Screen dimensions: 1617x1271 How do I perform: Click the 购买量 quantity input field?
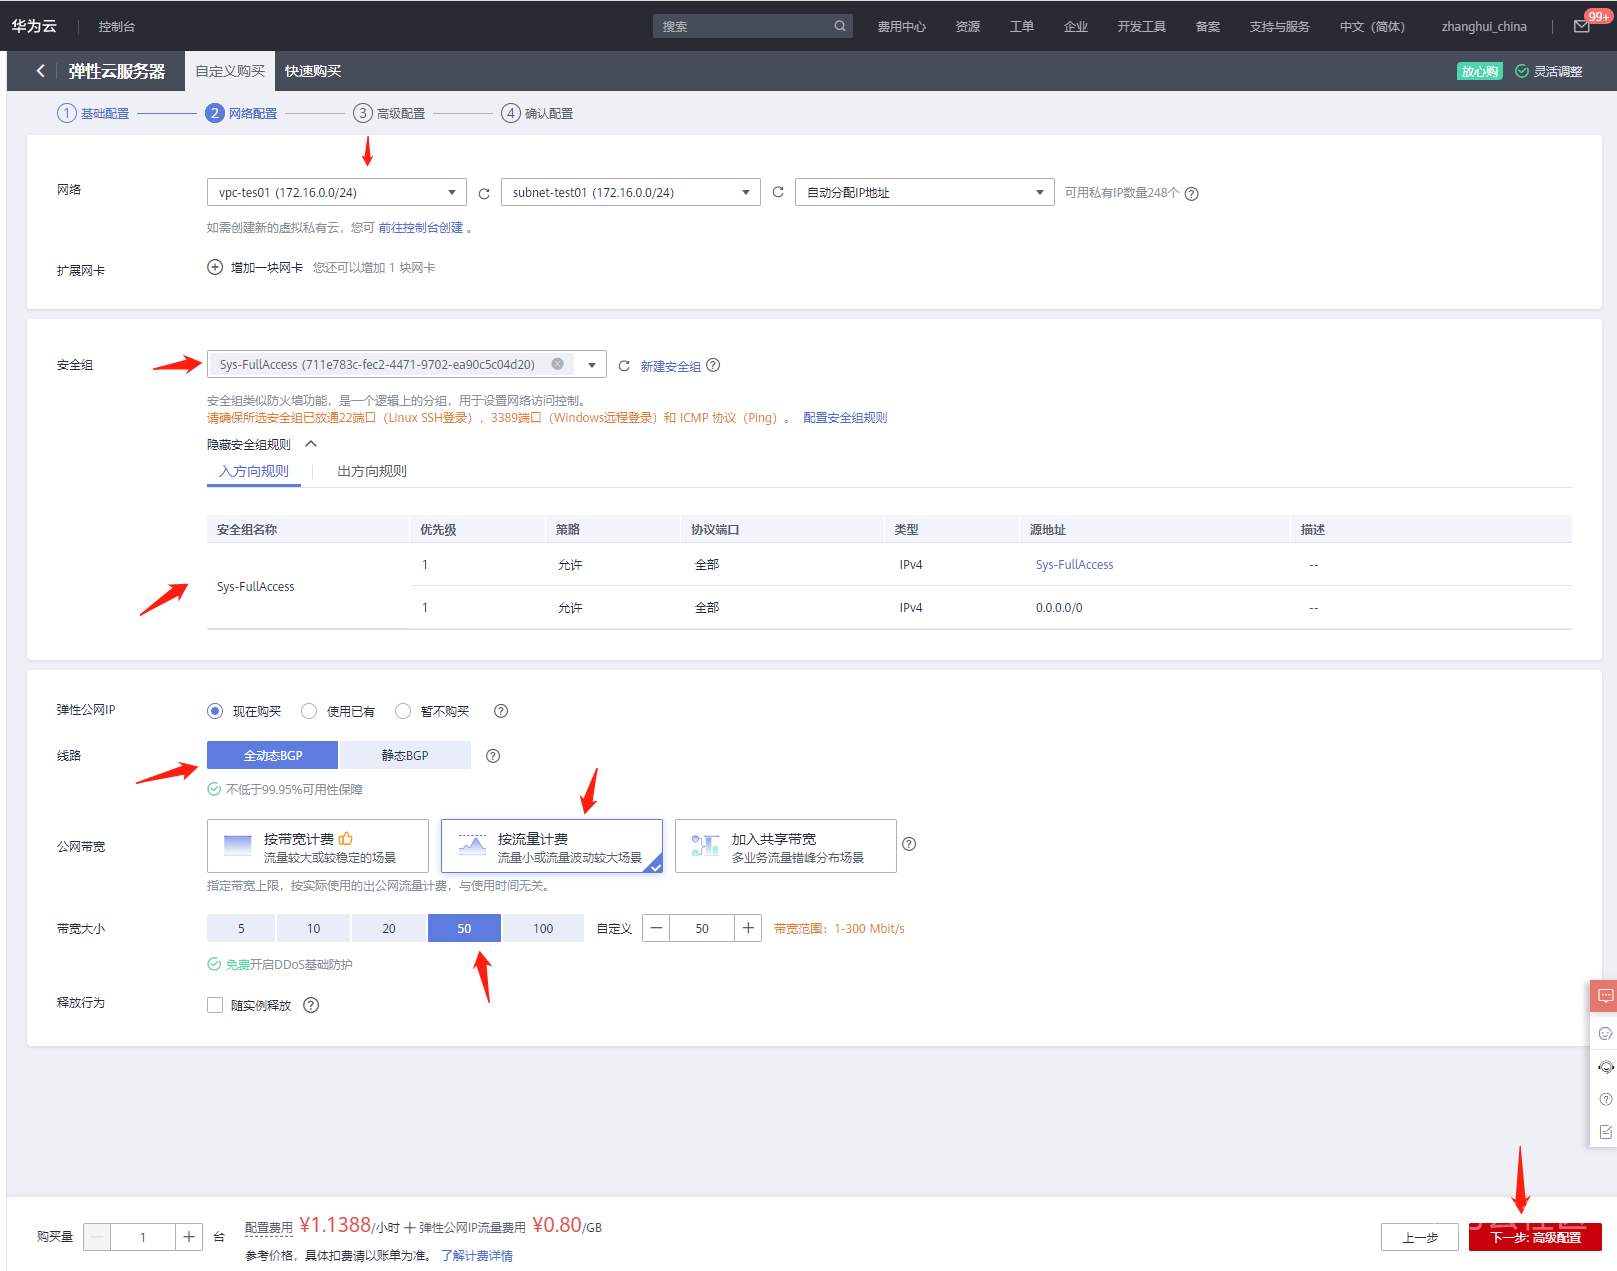coord(143,1237)
